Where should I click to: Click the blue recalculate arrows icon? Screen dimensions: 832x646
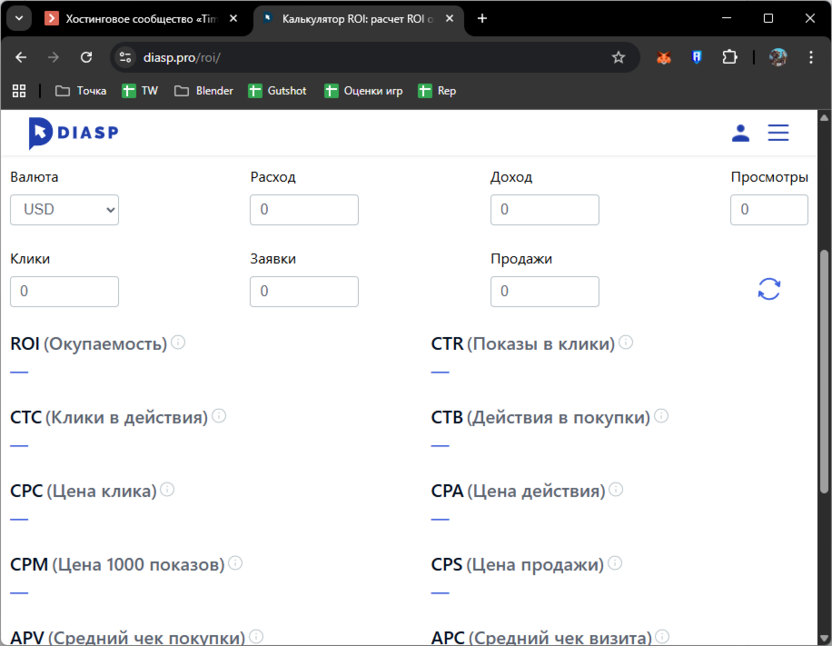click(x=769, y=289)
